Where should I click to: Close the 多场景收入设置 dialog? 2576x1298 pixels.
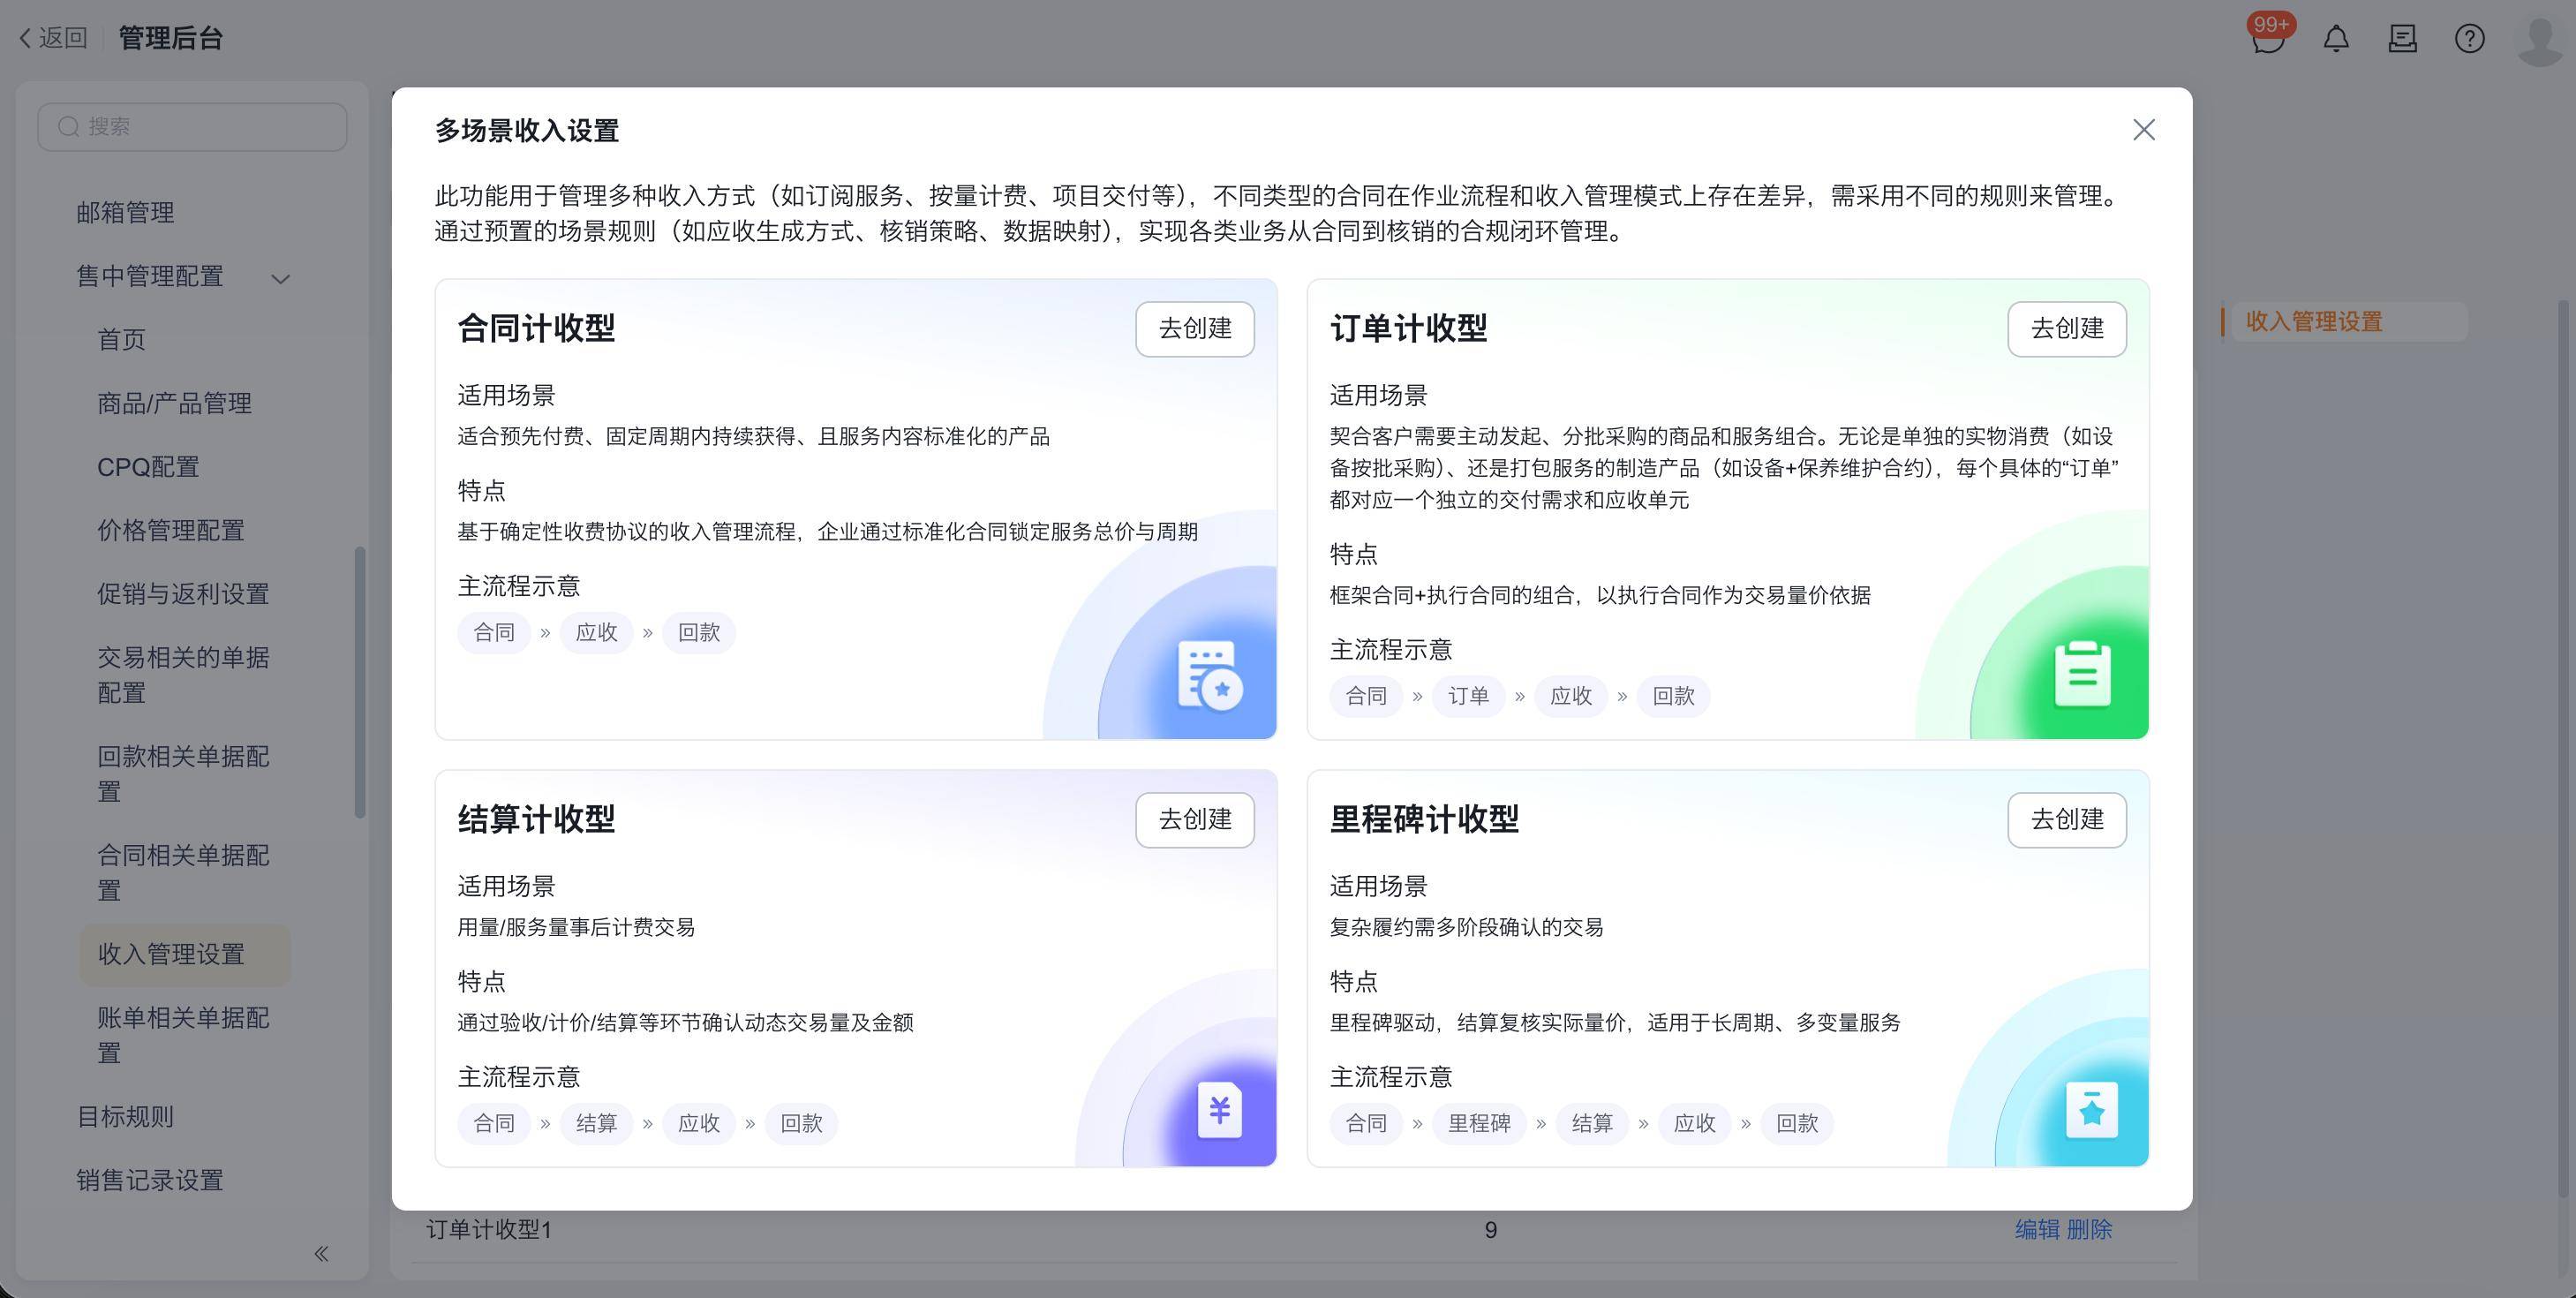pos(2143,130)
